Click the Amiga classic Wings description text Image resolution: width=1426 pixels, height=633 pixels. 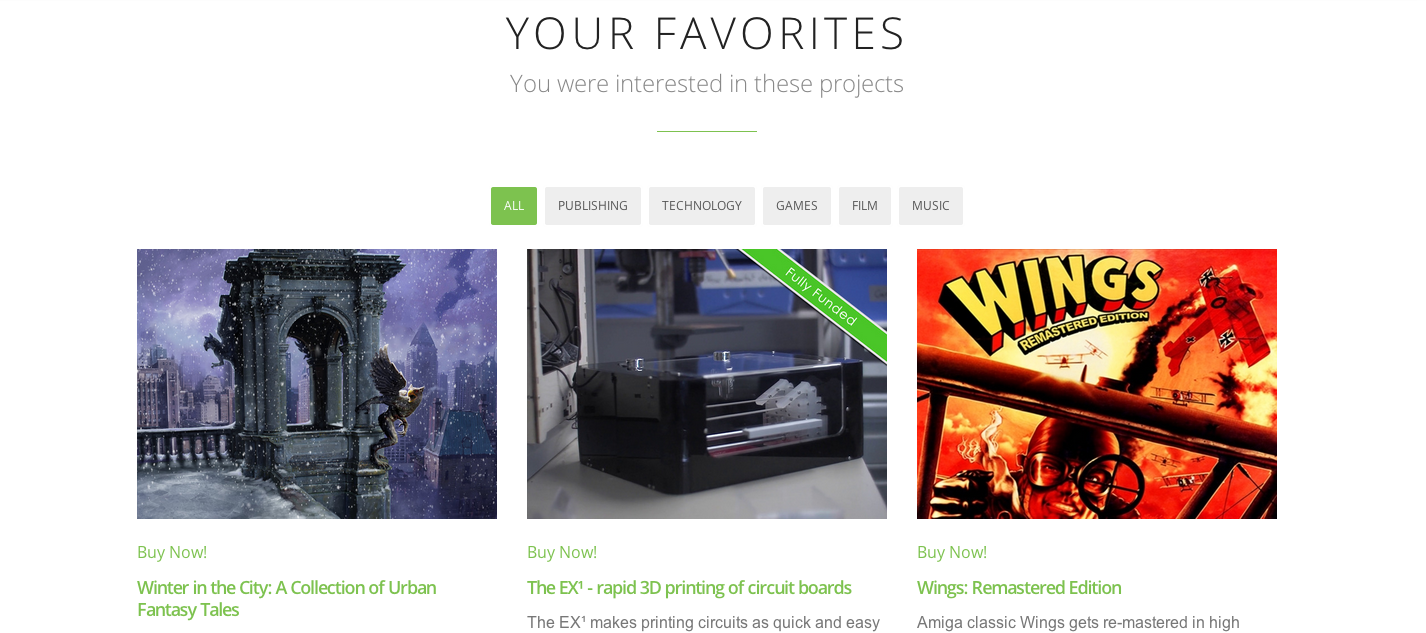[1078, 622]
